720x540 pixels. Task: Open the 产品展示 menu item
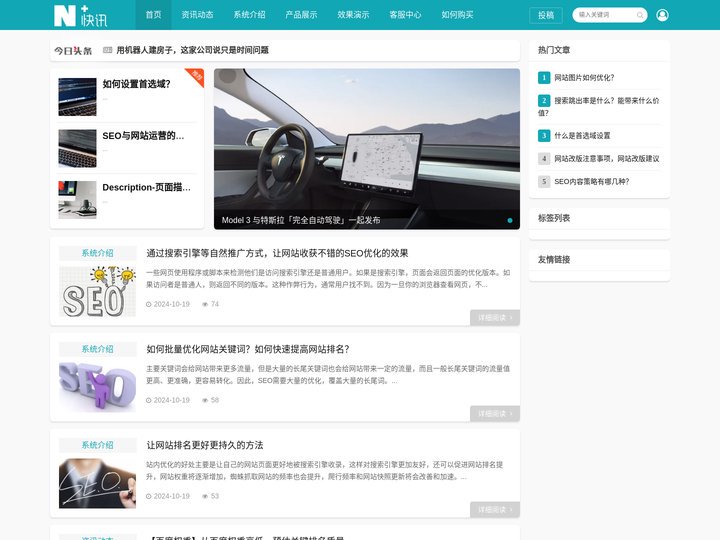click(301, 15)
